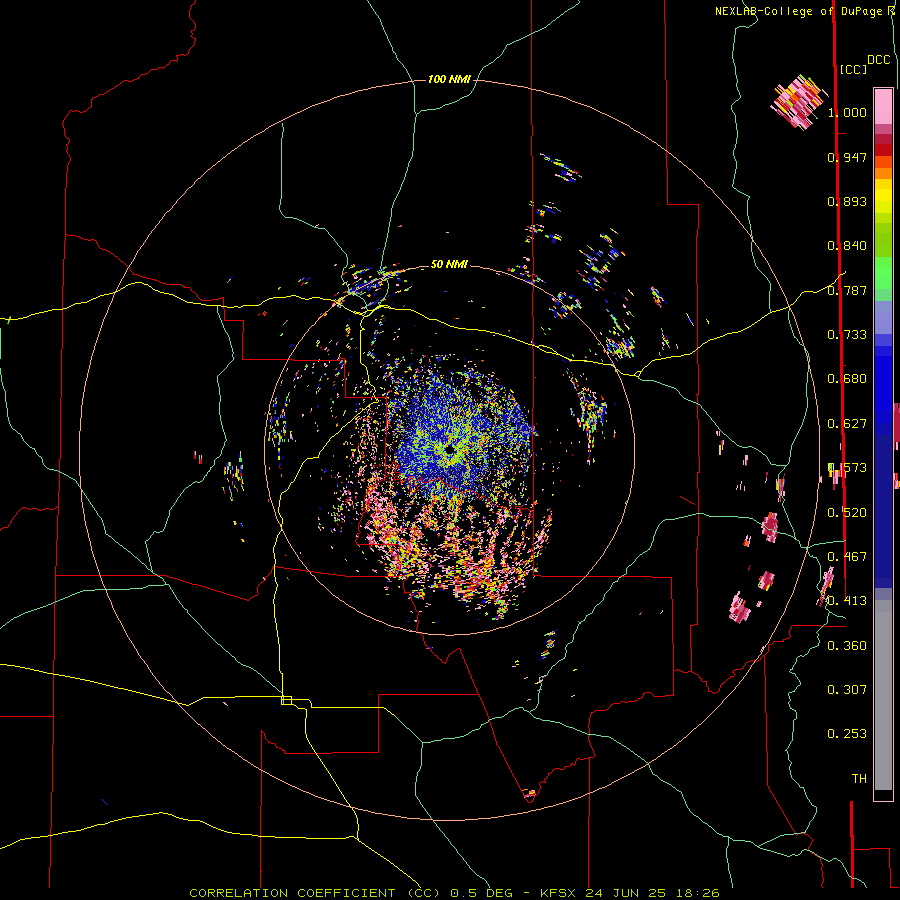Viewport: 900px width, 900px height.
Task: Click the 0.787 legend value
Action: (x=847, y=290)
